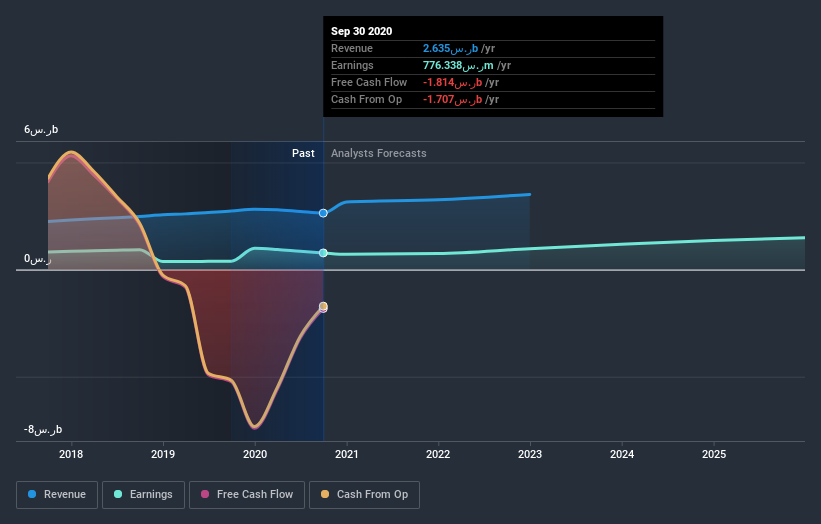This screenshot has width=821, height=524.
Task: Select the Earnings data point marker on chart
Action: [324, 253]
